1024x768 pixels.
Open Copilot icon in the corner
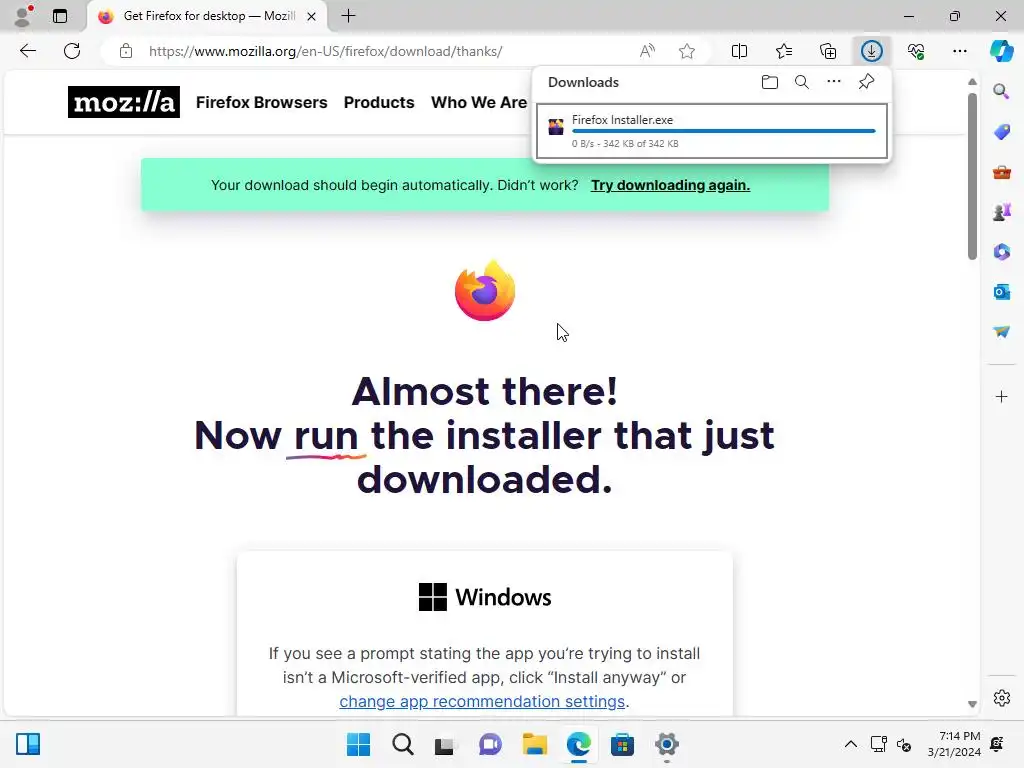pos(1001,51)
